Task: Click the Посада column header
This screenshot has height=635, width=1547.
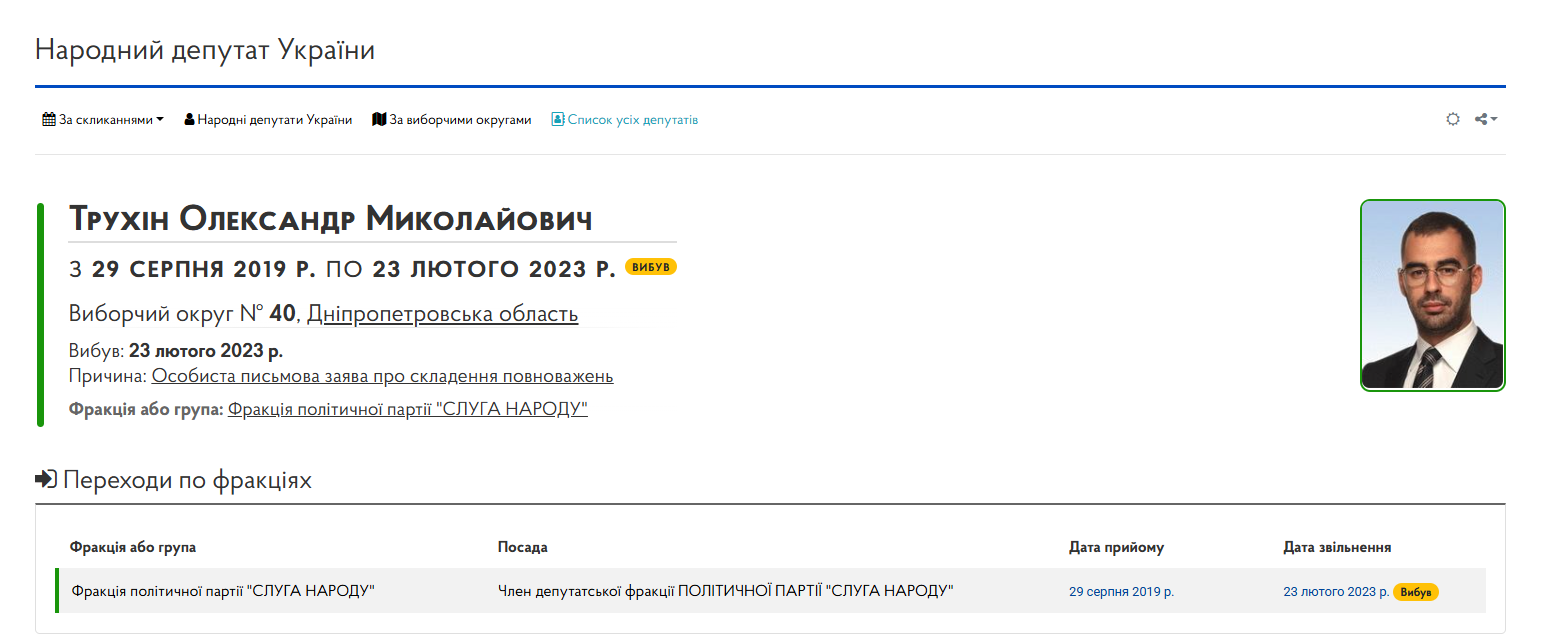Action: [523, 547]
